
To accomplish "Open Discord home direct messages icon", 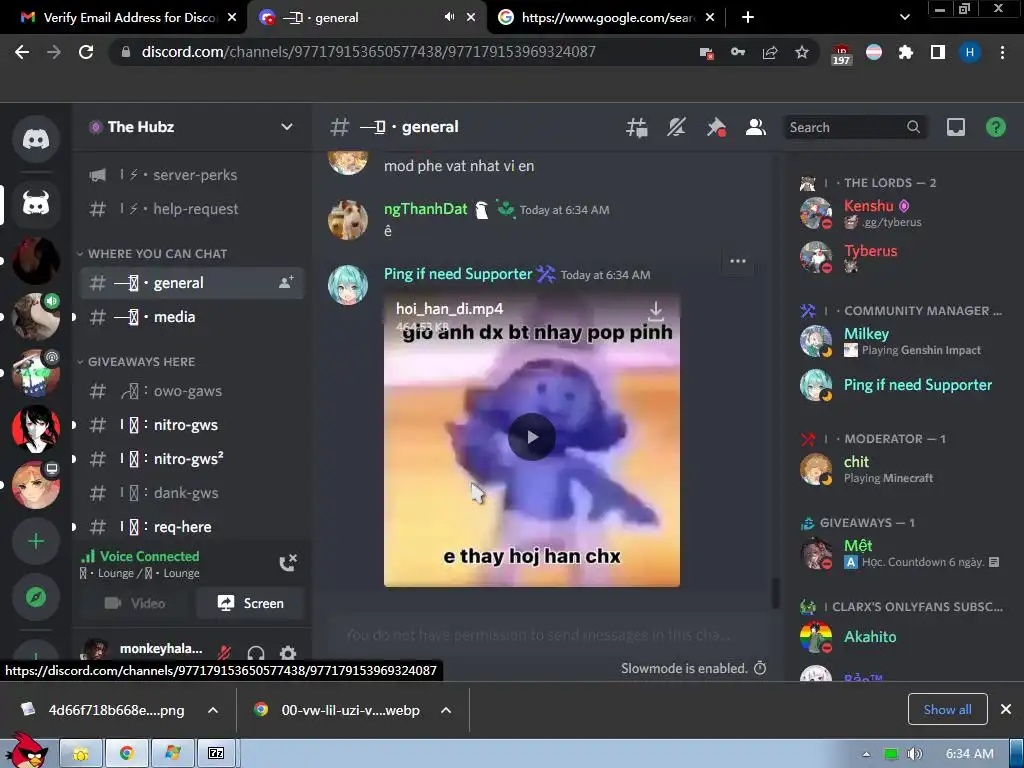I will tap(36, 138).
